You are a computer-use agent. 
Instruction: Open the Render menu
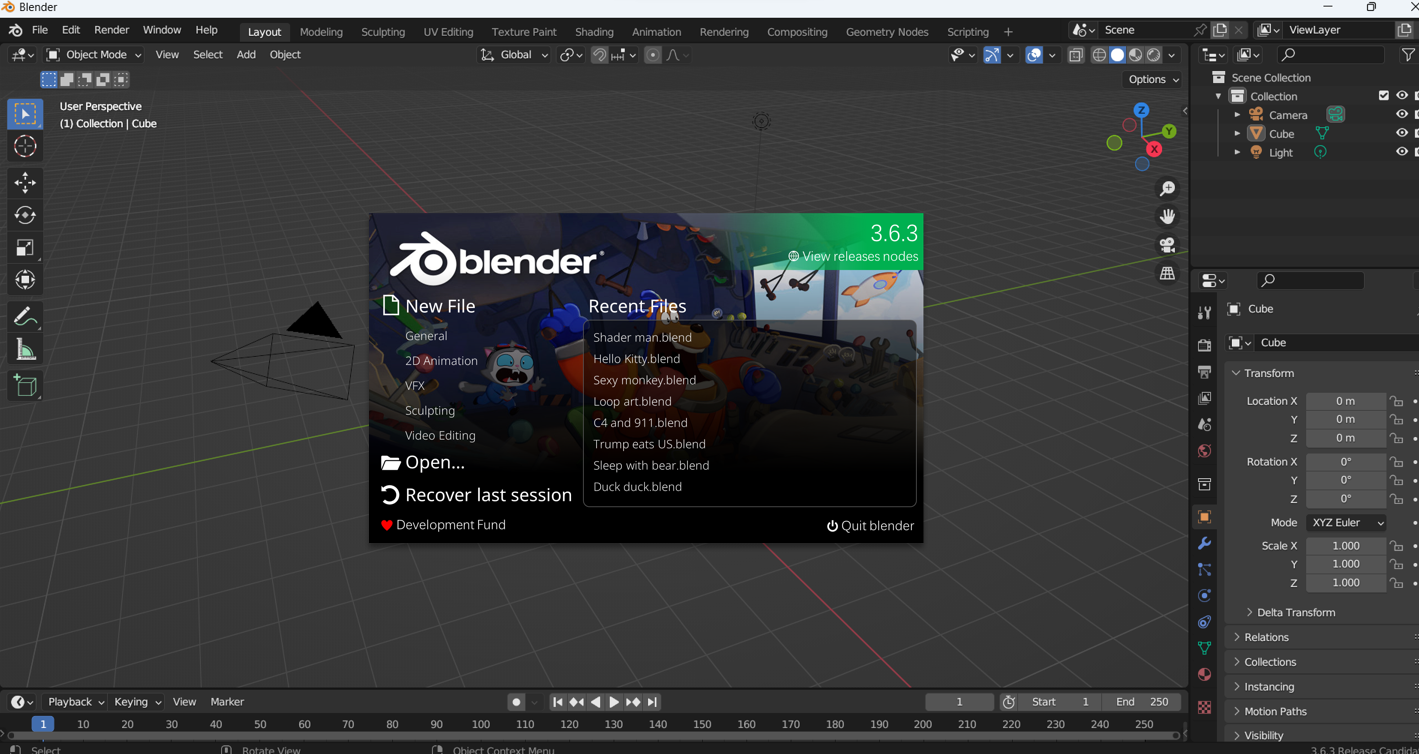click(111, 30)
